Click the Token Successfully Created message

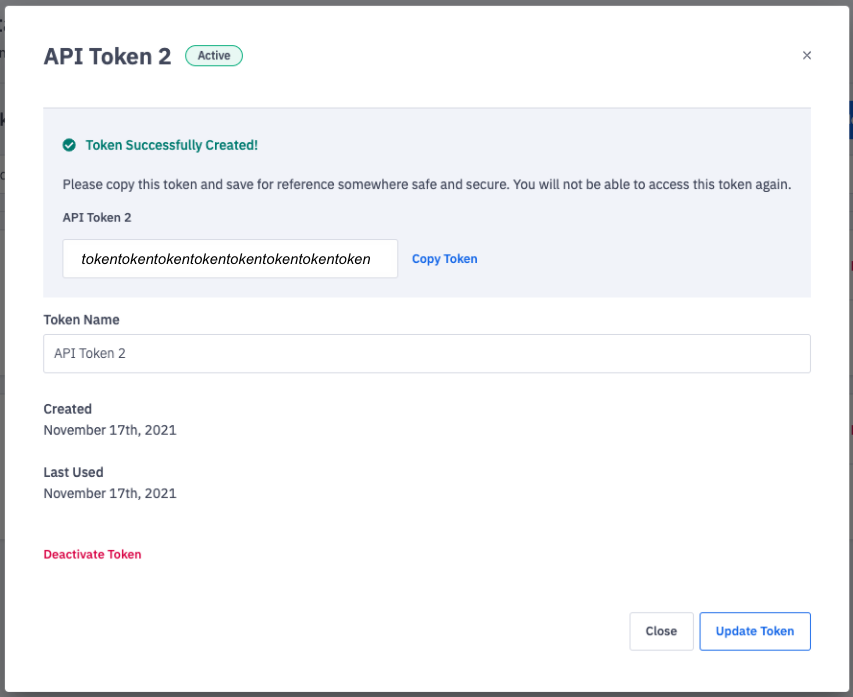pyautogui.click(x=171, y=145)
